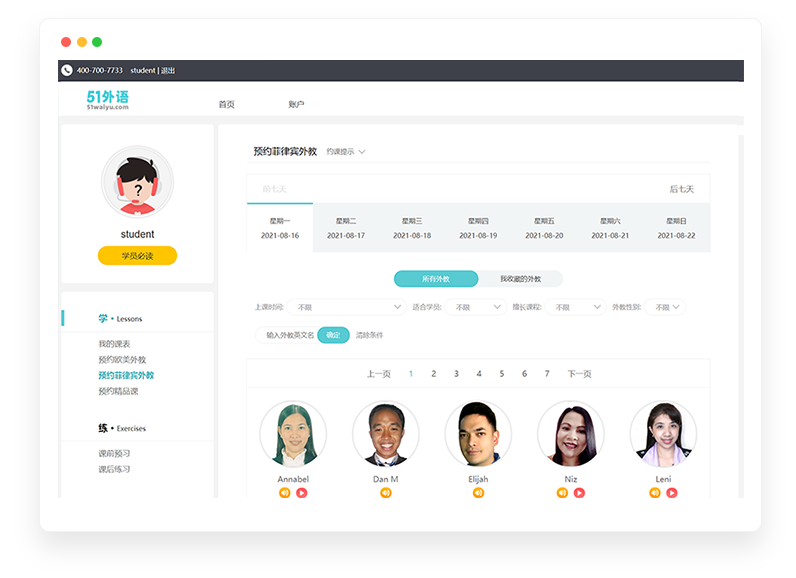Click the yellow 学员必读 button
Screen dimensions: 796x578
(x=137, y=256)
